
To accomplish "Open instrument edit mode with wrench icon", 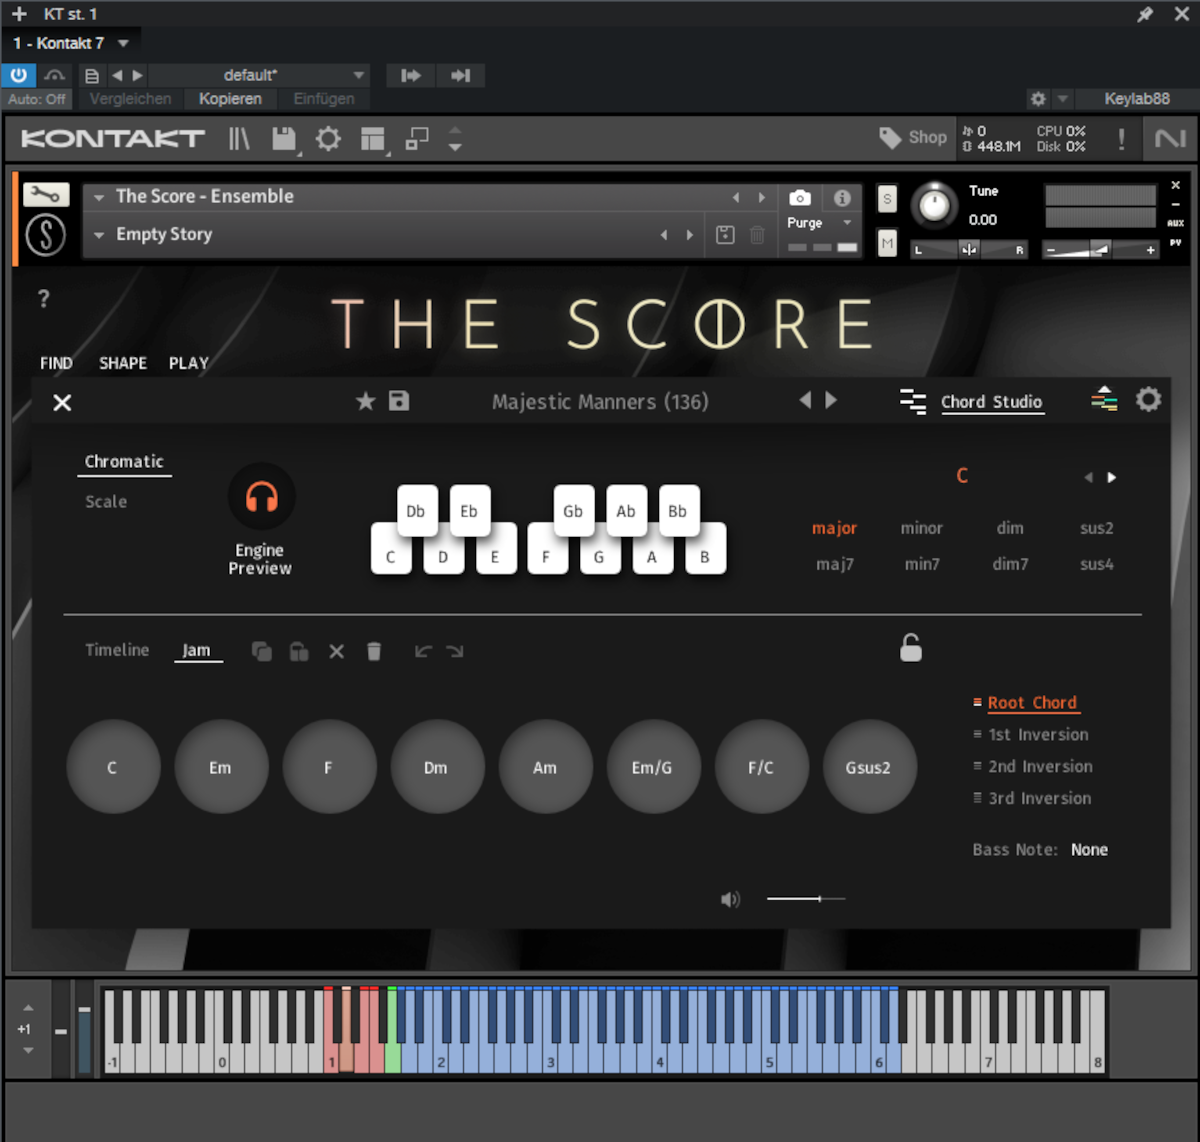I will click(46, 194).
